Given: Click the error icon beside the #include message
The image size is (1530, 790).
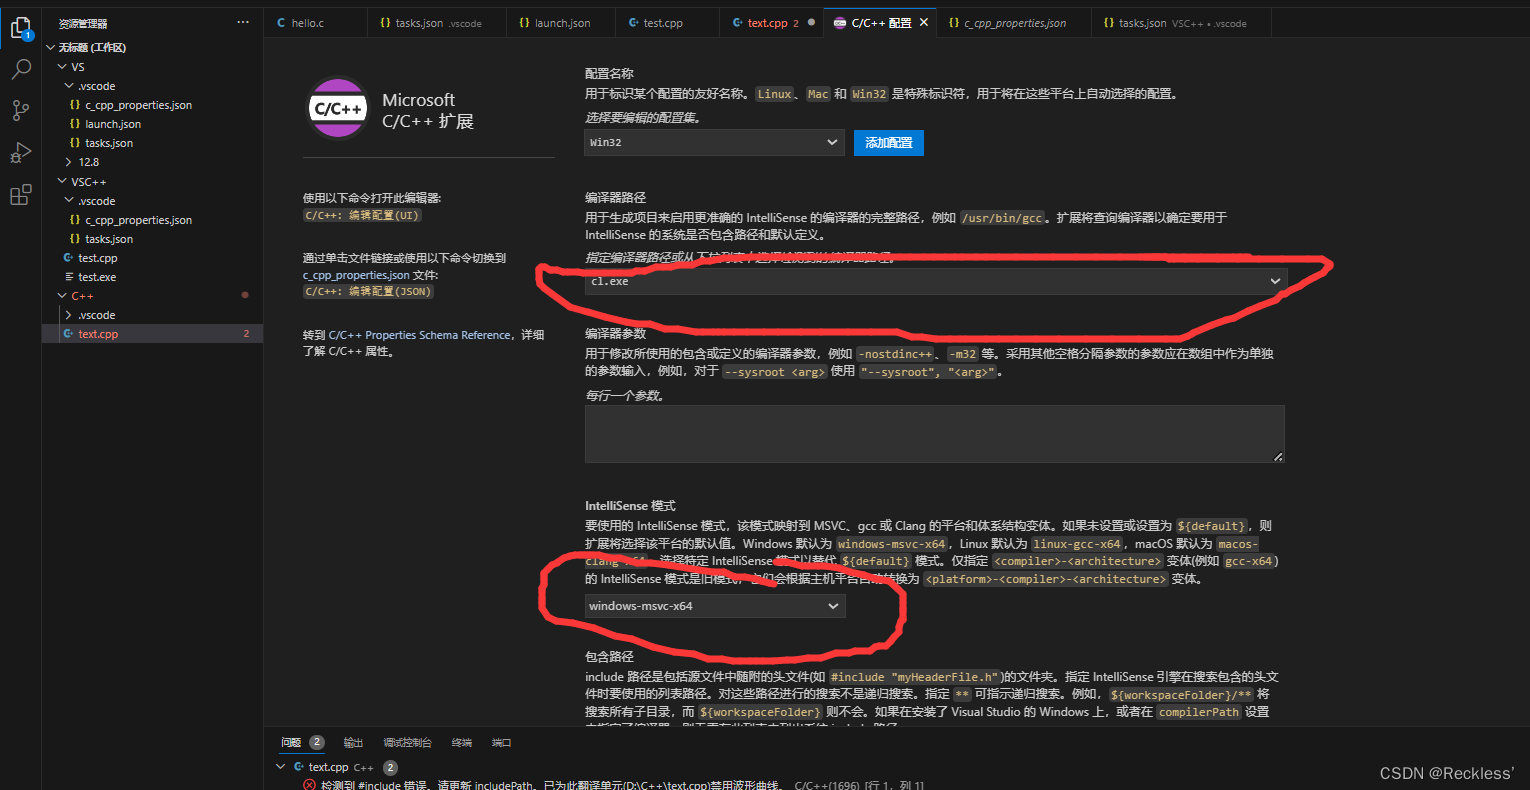Looking at the screenshot, I should pyautogui.click(x=307, y=784).
